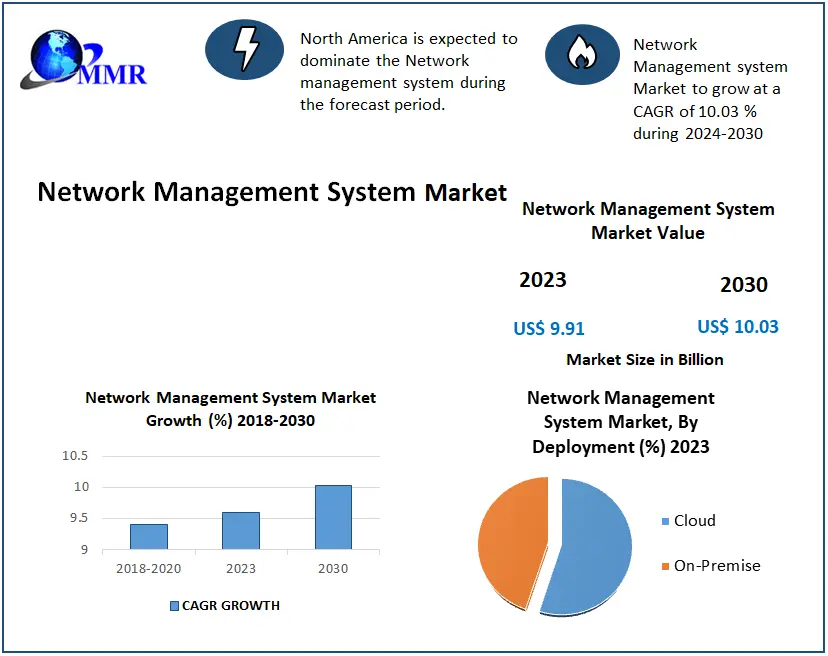Click the lightning bolt icon
Viewport: 828px width, 656px height.
click(x=245, y=50)
